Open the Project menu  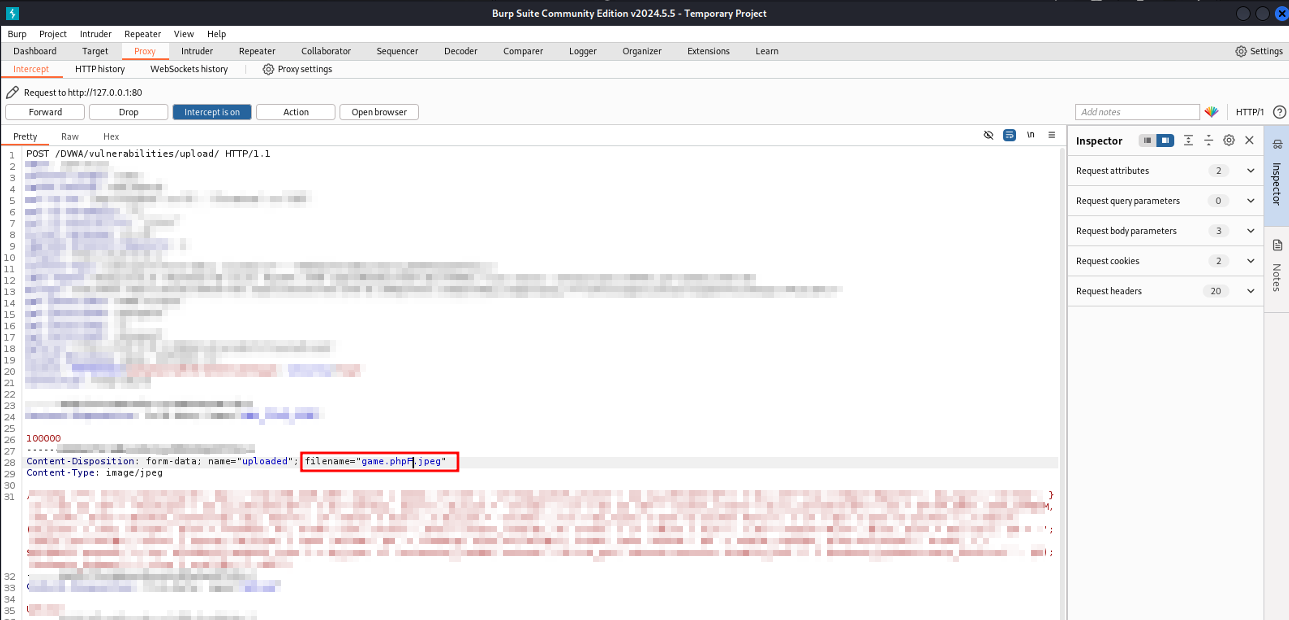(53, 34)
